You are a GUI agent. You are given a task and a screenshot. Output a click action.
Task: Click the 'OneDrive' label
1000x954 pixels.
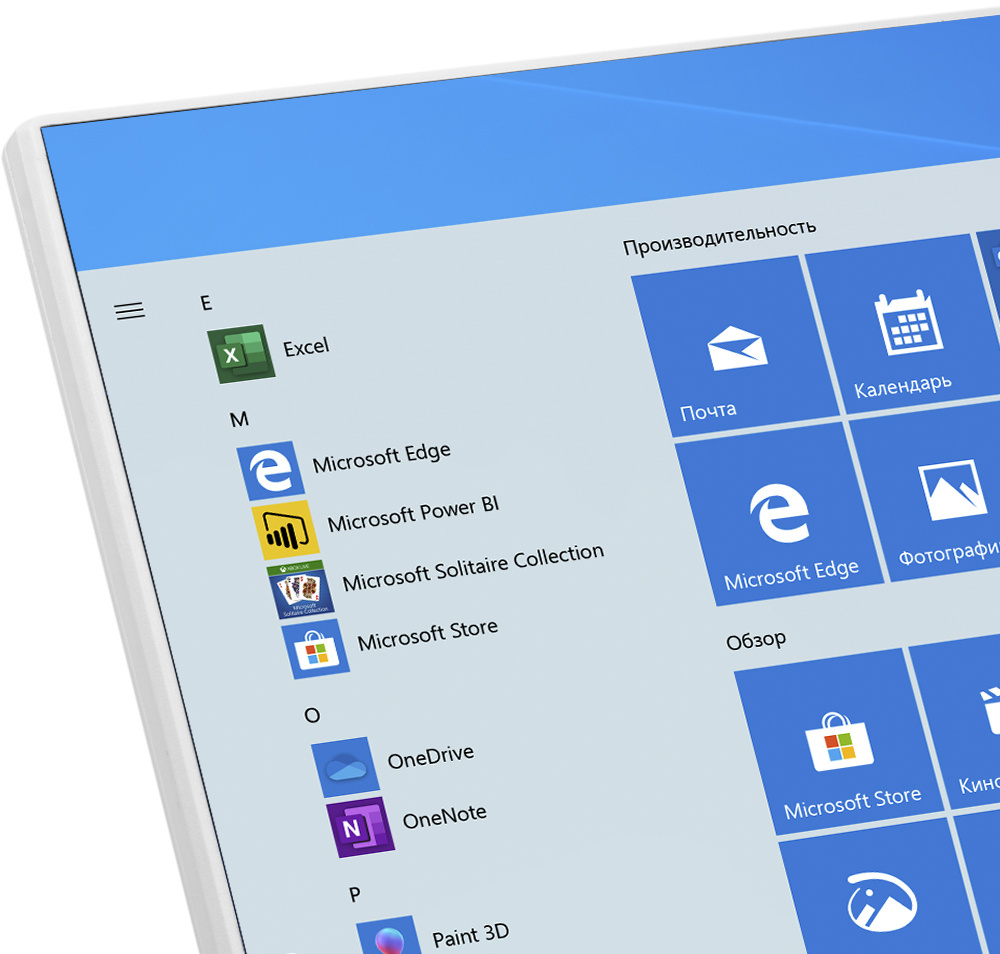[430, 757]
